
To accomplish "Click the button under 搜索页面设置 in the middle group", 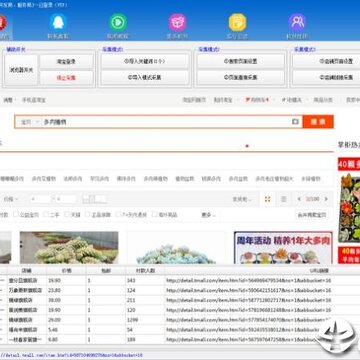I will 241,78.
